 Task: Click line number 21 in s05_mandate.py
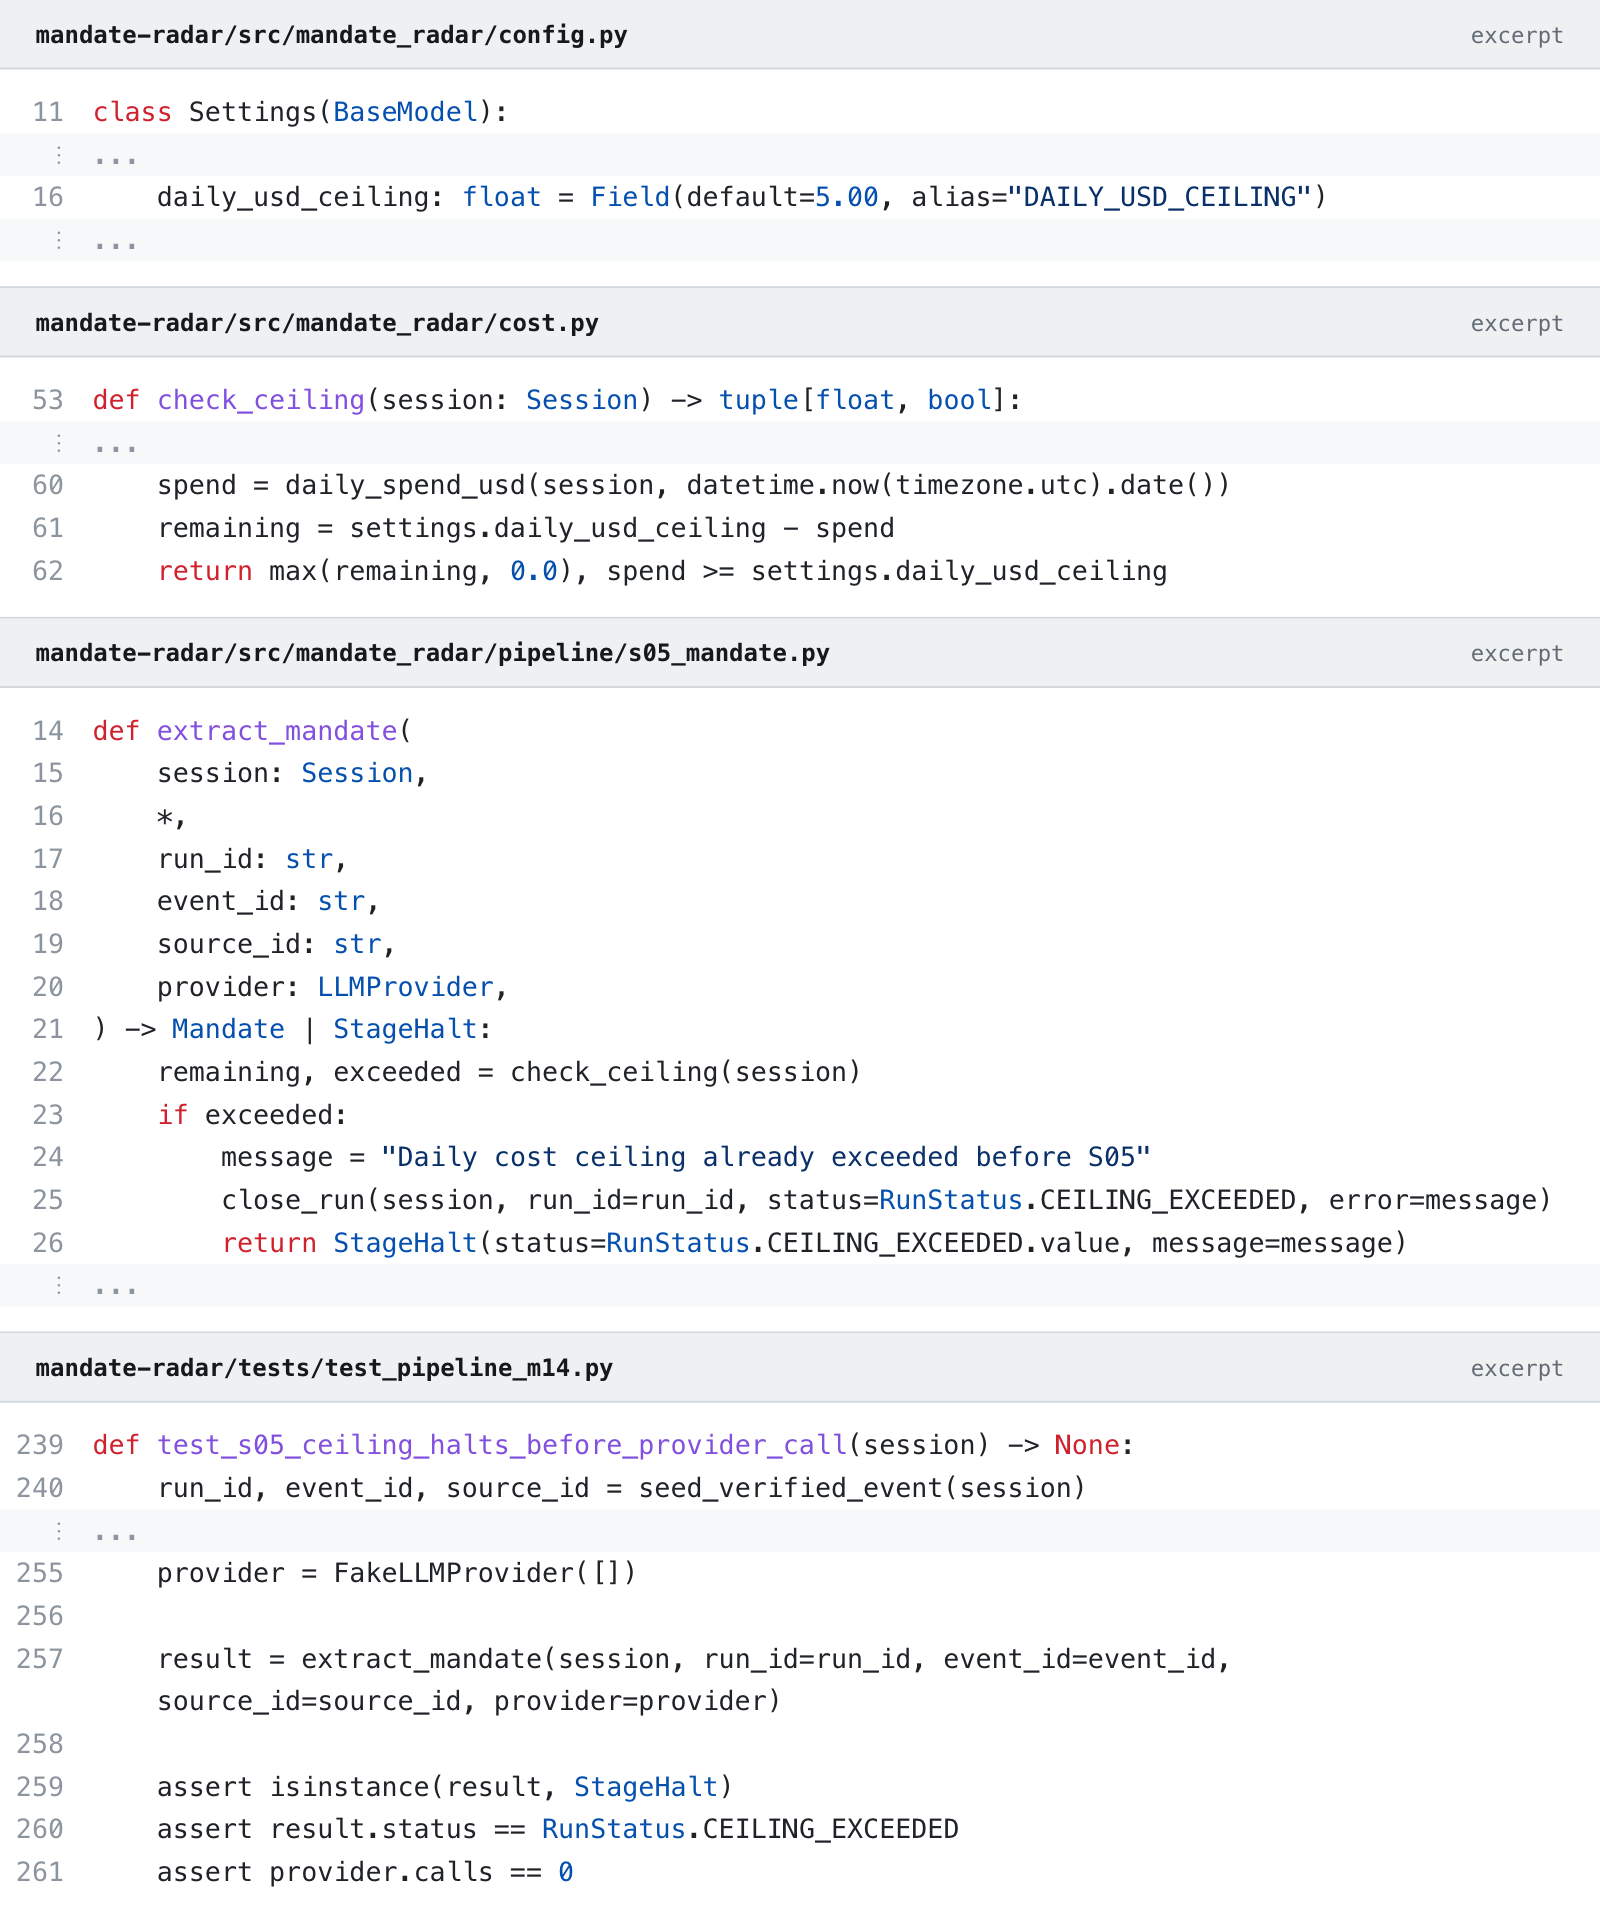coord(48,1029)
